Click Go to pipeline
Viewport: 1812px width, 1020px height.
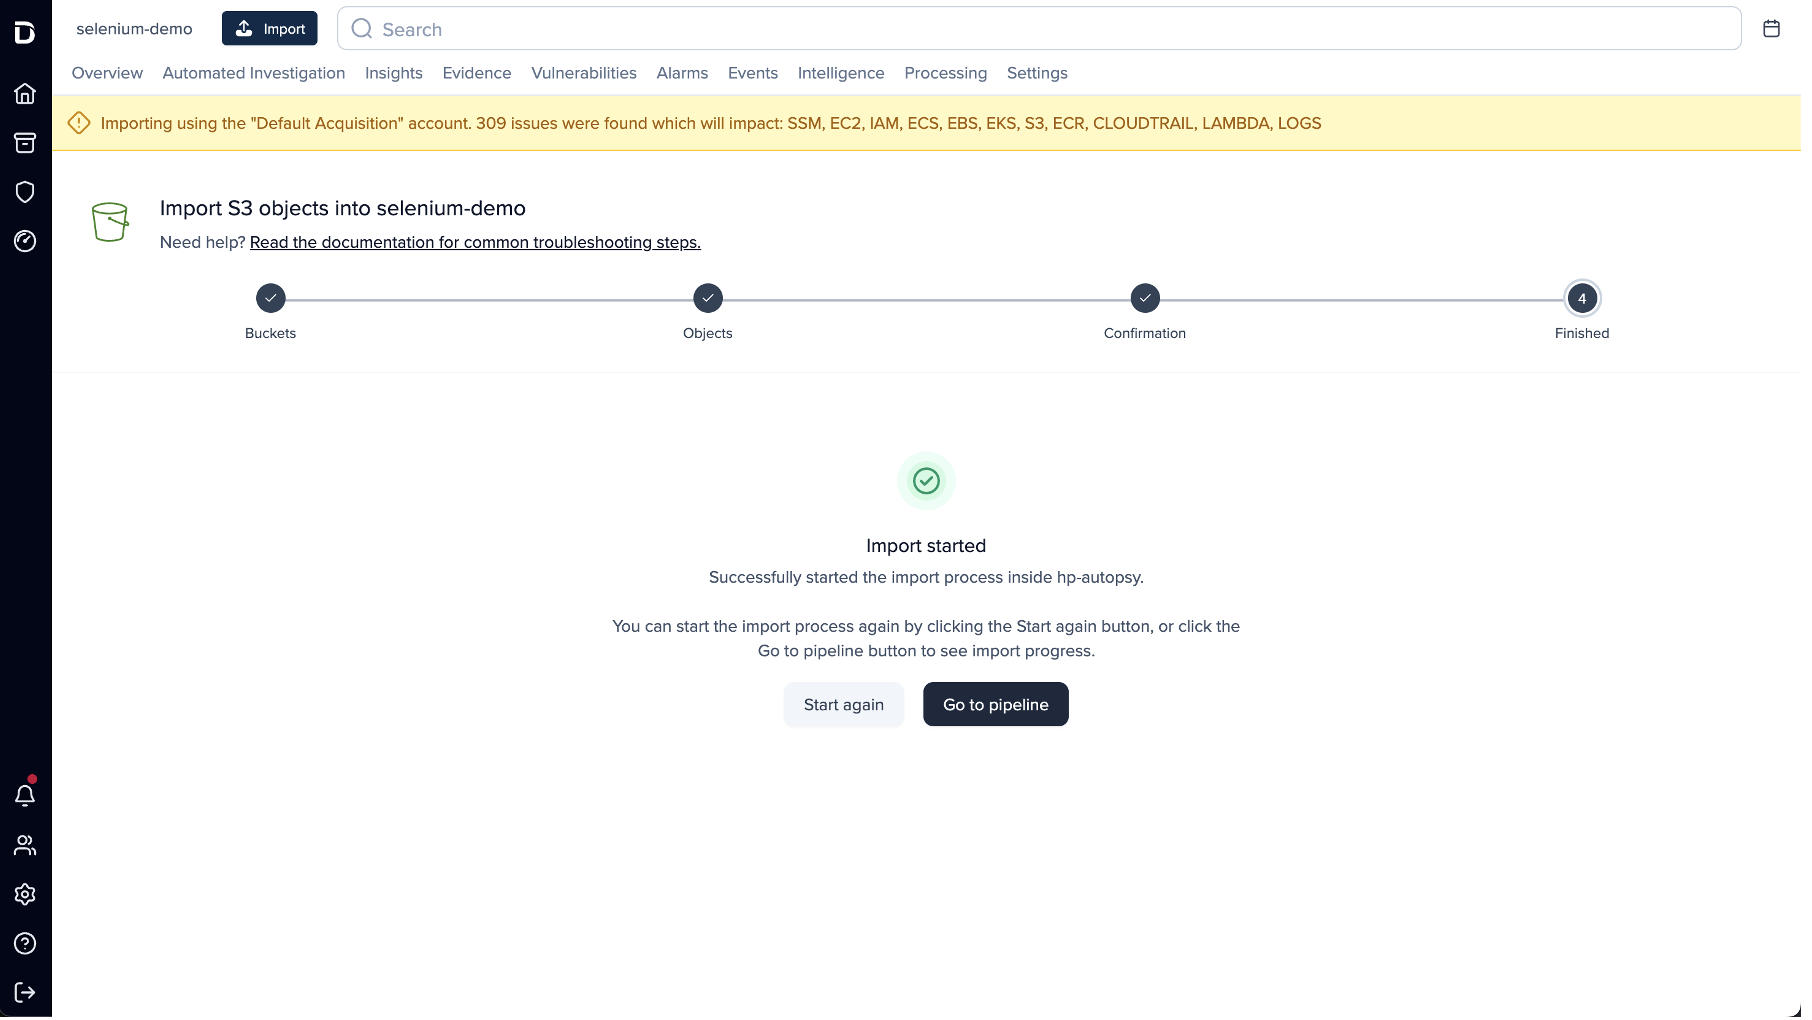(995, 704)
